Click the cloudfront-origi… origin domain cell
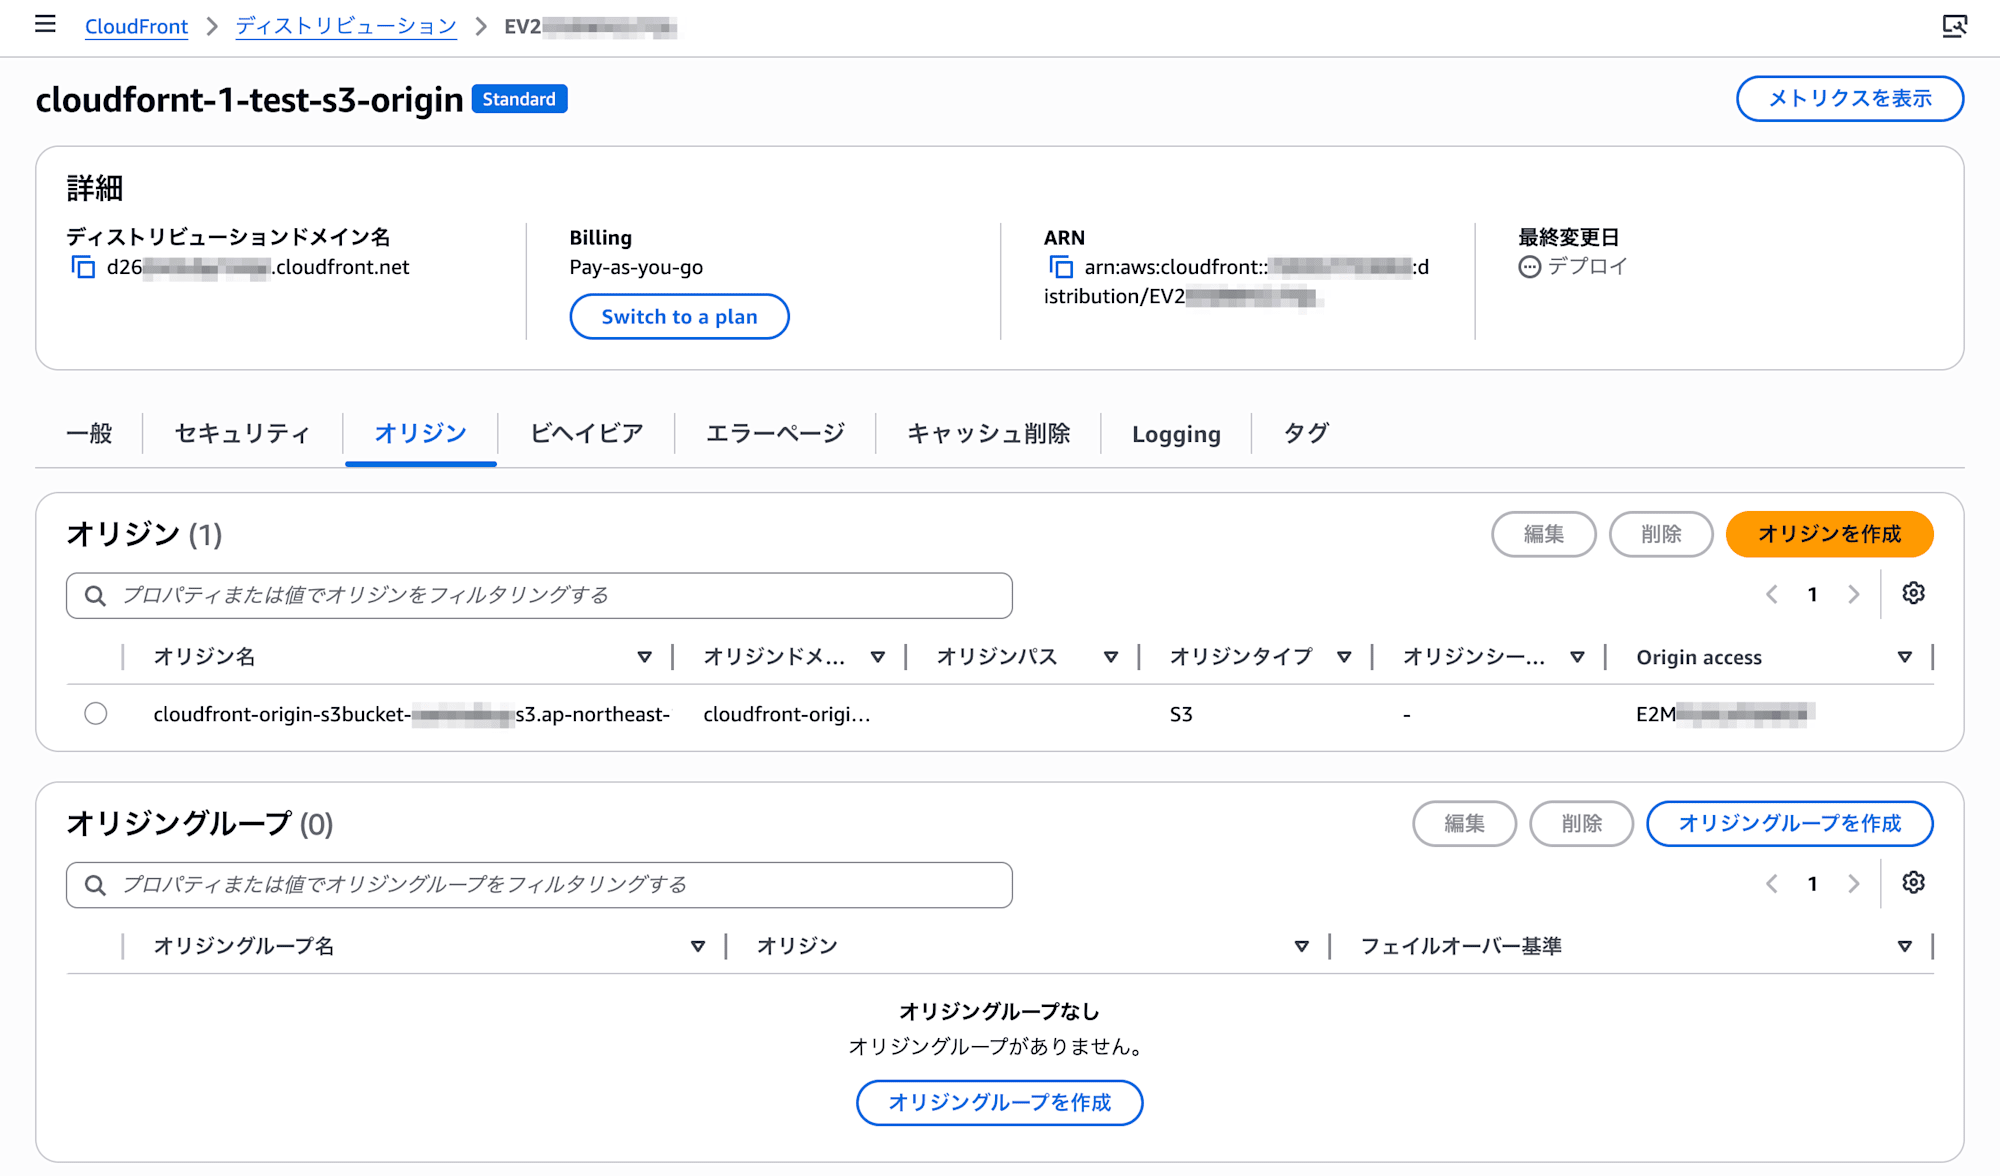Screen dimensions: 2000x1176 (786, 714)
